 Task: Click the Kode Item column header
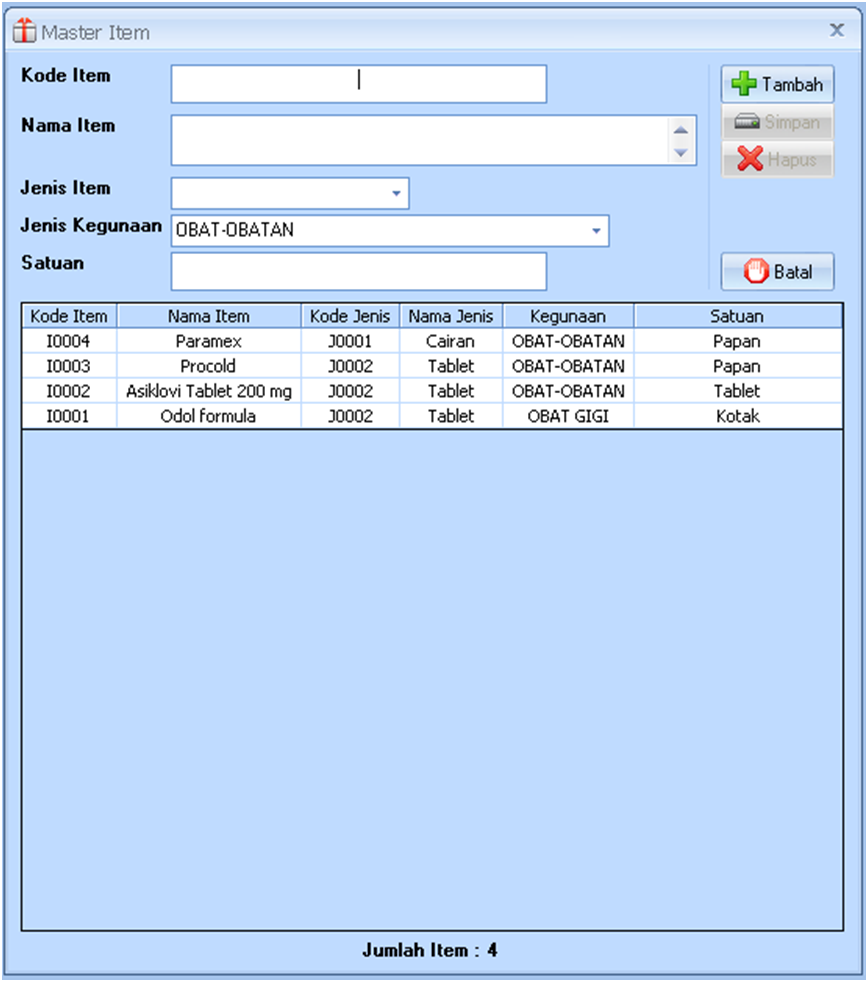pyautogui.click(x=68, y=315)
